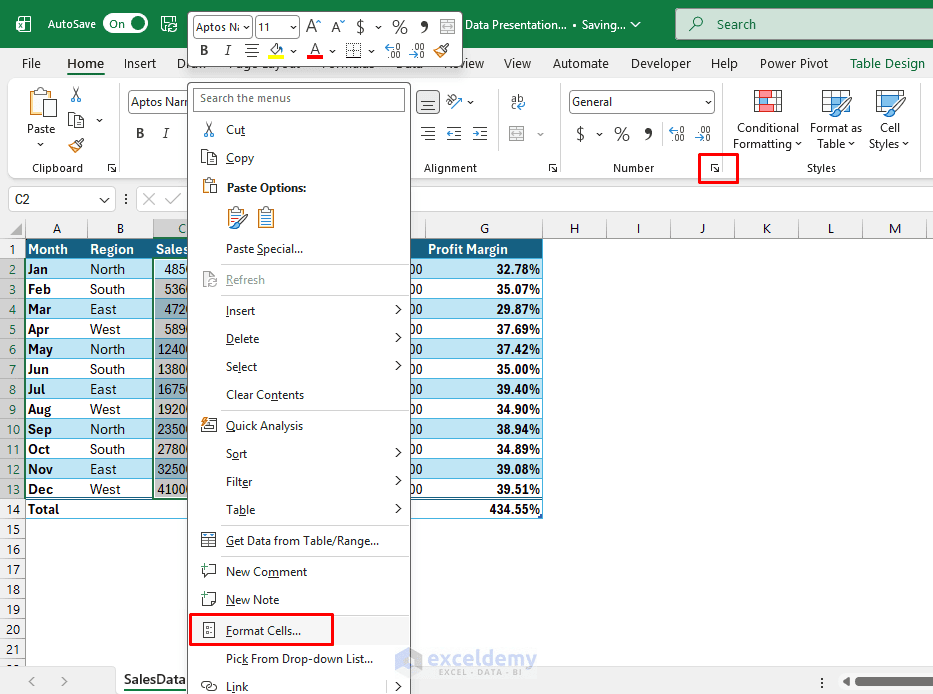Open the Power Pivot tab
The width and height of the screenshot is (933, 694).
793,64
